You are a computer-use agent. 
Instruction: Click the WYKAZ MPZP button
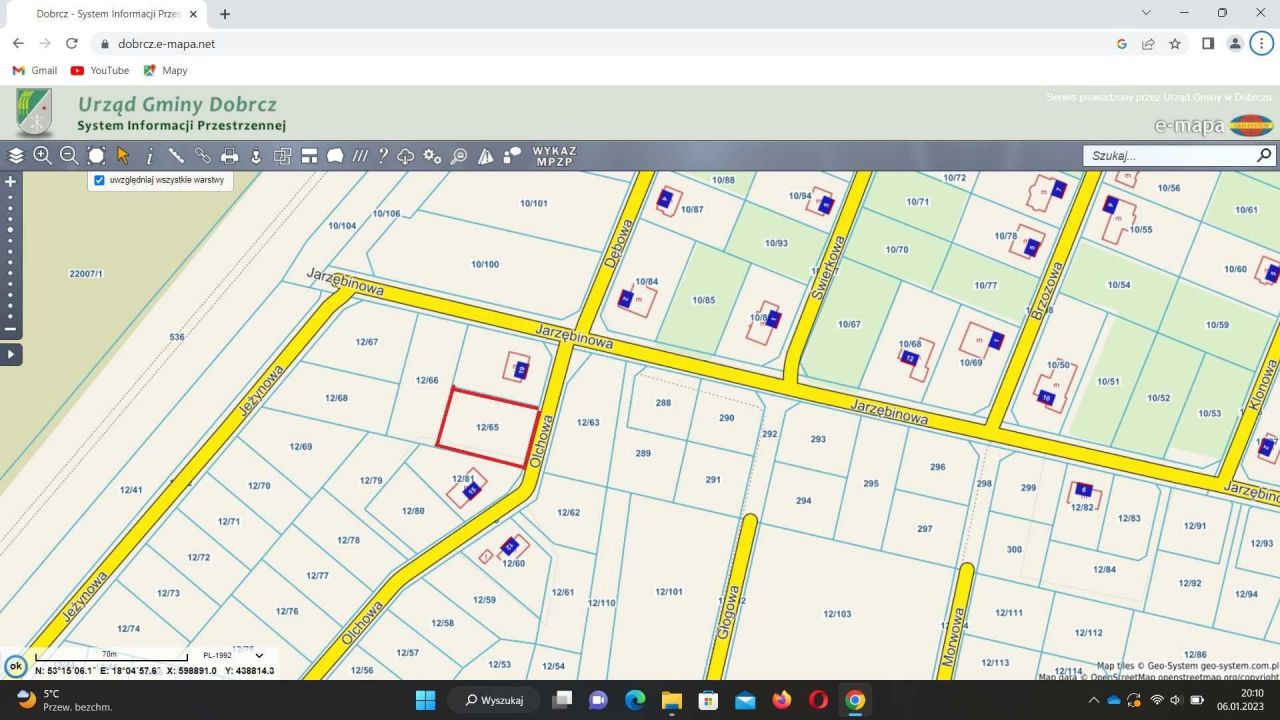click(x=554, y=156)
